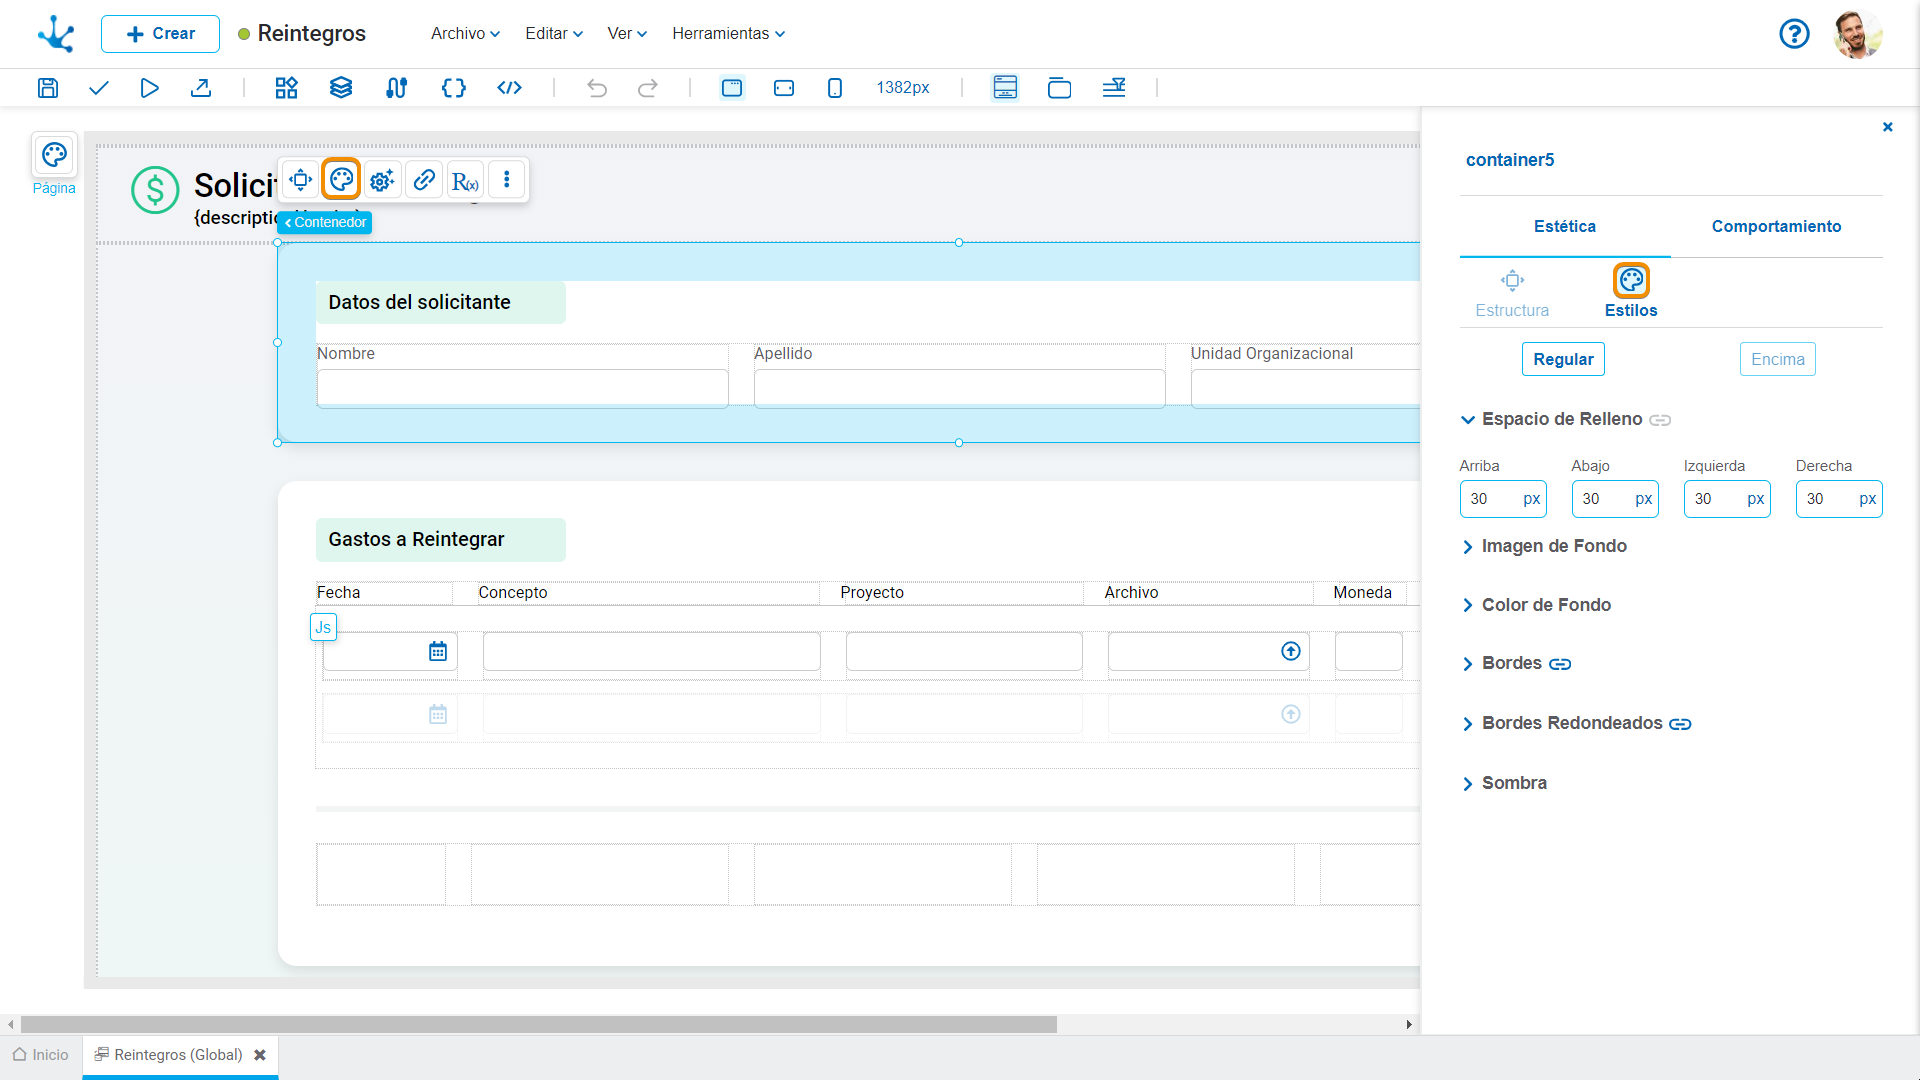Click the horizontal scrollbar of the canvas

[539, 1025]
